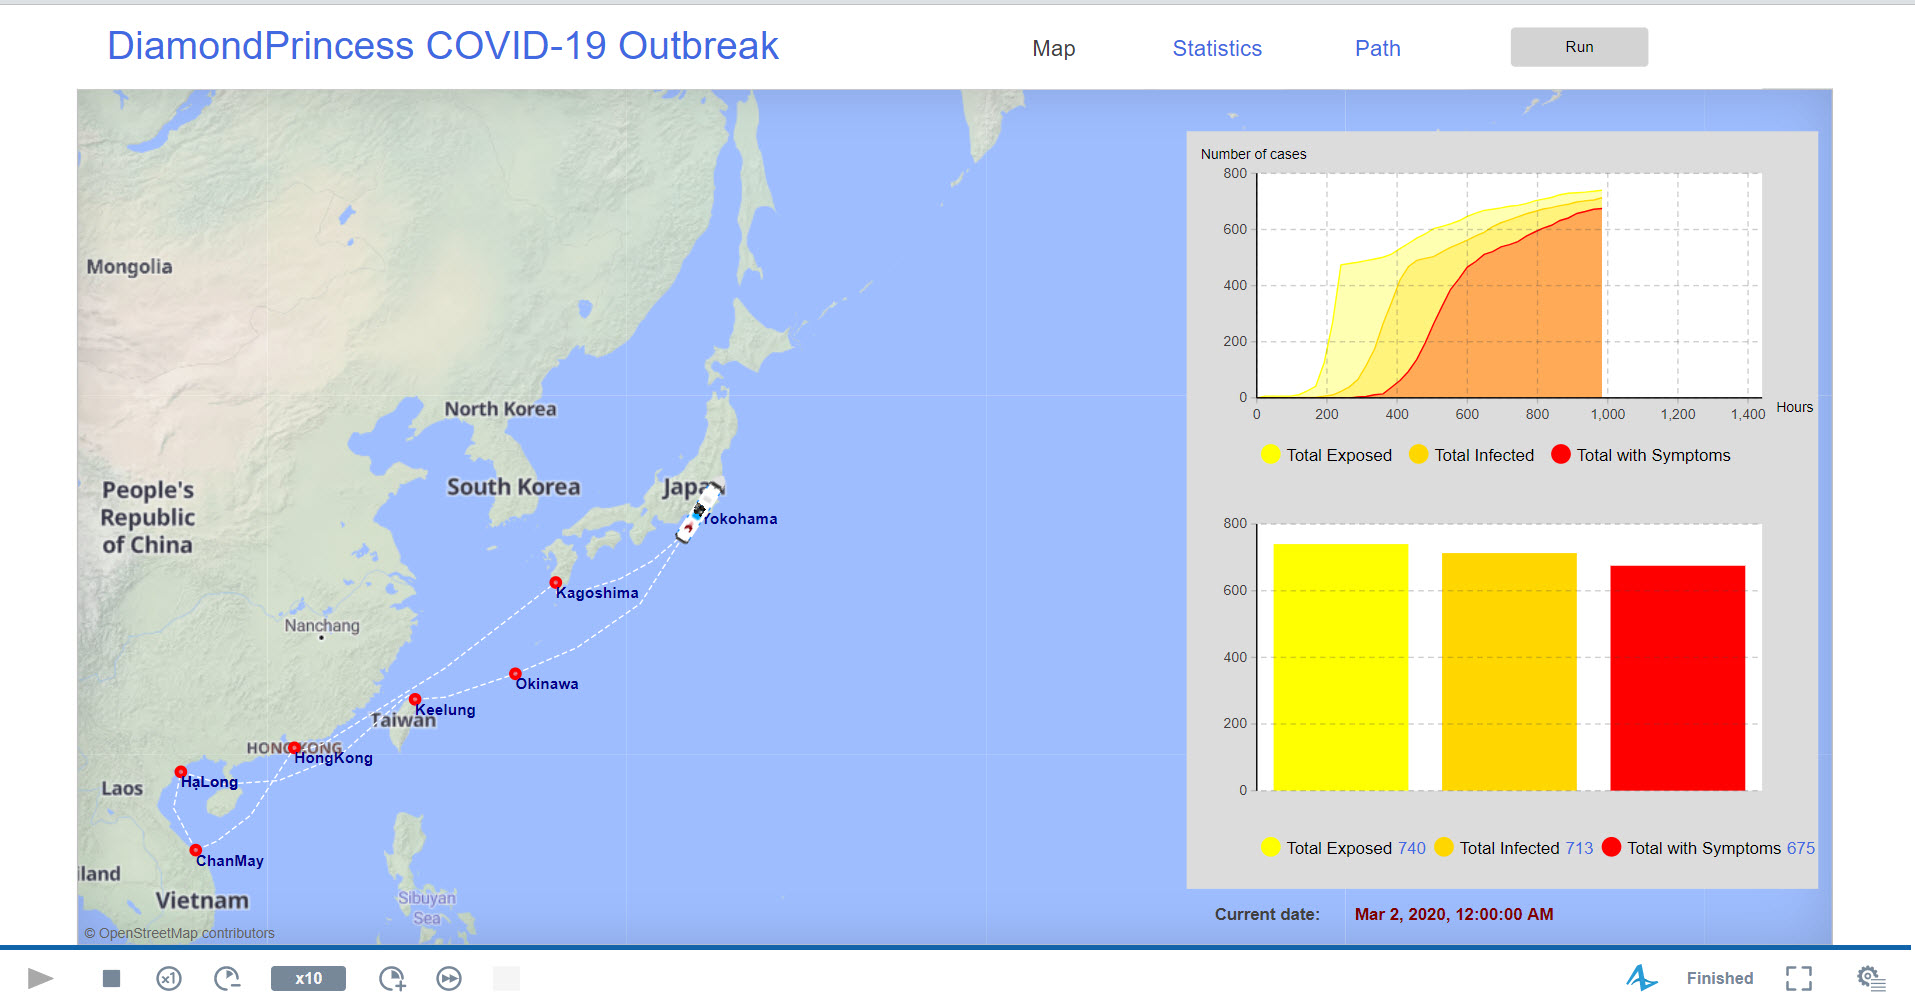Click the North Korea map label
This screenshot has width=1915, height=1003.
tap(500, 409)
